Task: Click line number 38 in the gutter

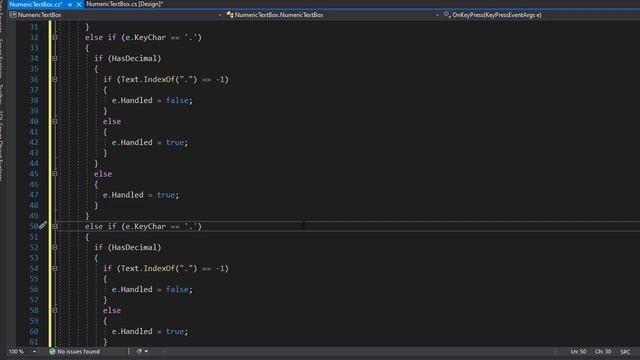Action: (33, 100)
